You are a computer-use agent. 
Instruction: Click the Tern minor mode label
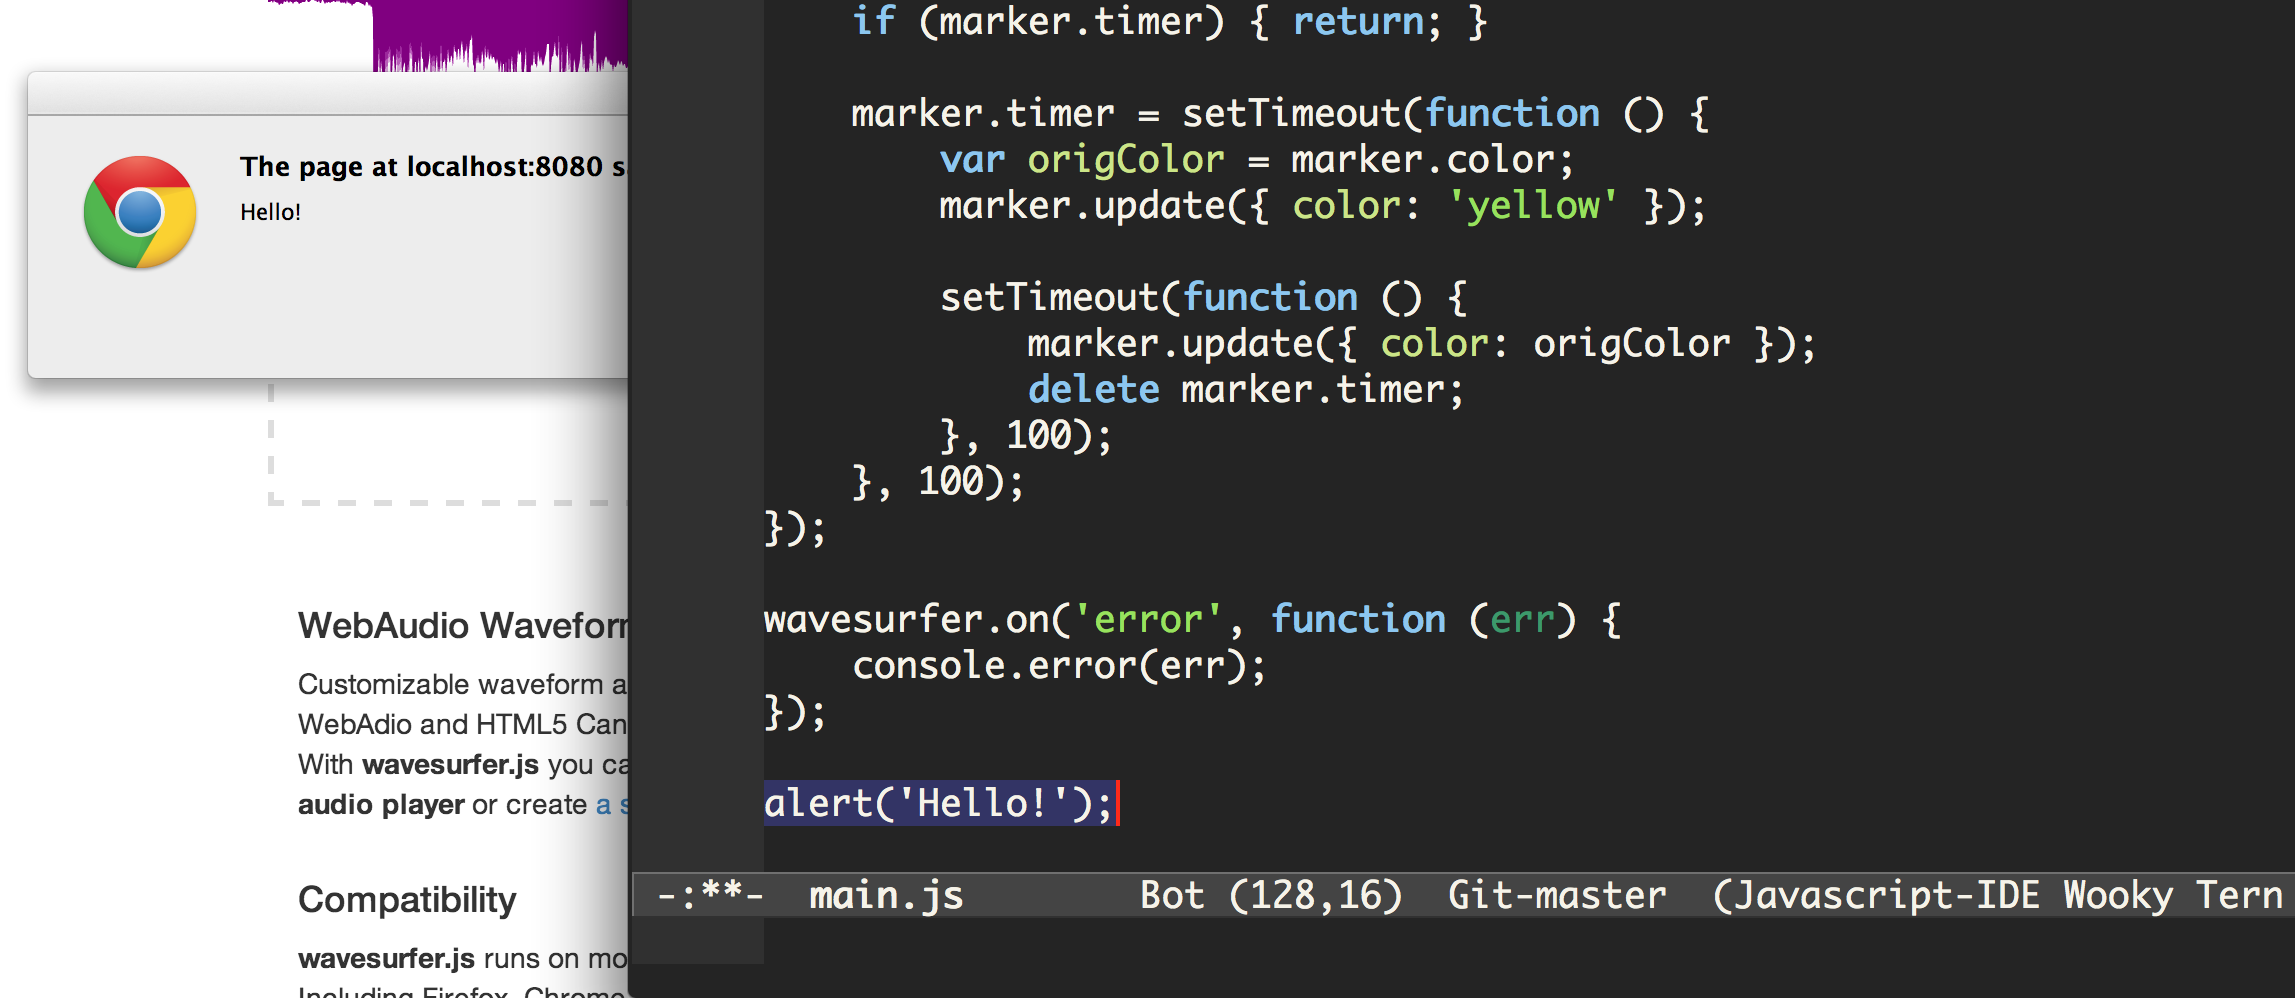(x=2239, y=895)
